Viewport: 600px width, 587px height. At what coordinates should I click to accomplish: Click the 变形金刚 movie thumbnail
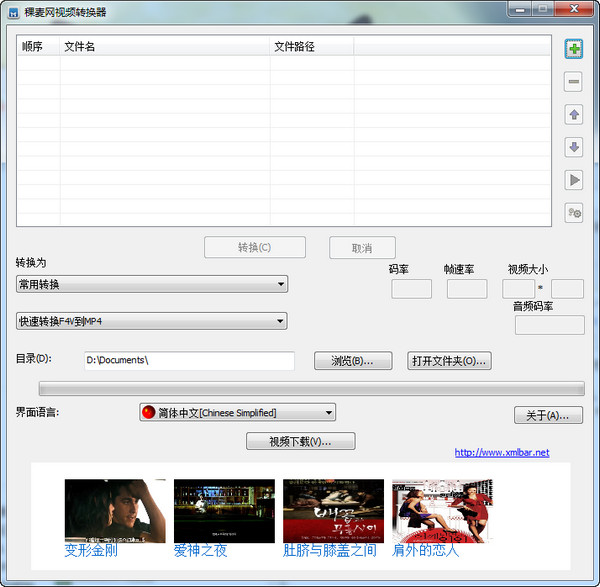[115, 510]
